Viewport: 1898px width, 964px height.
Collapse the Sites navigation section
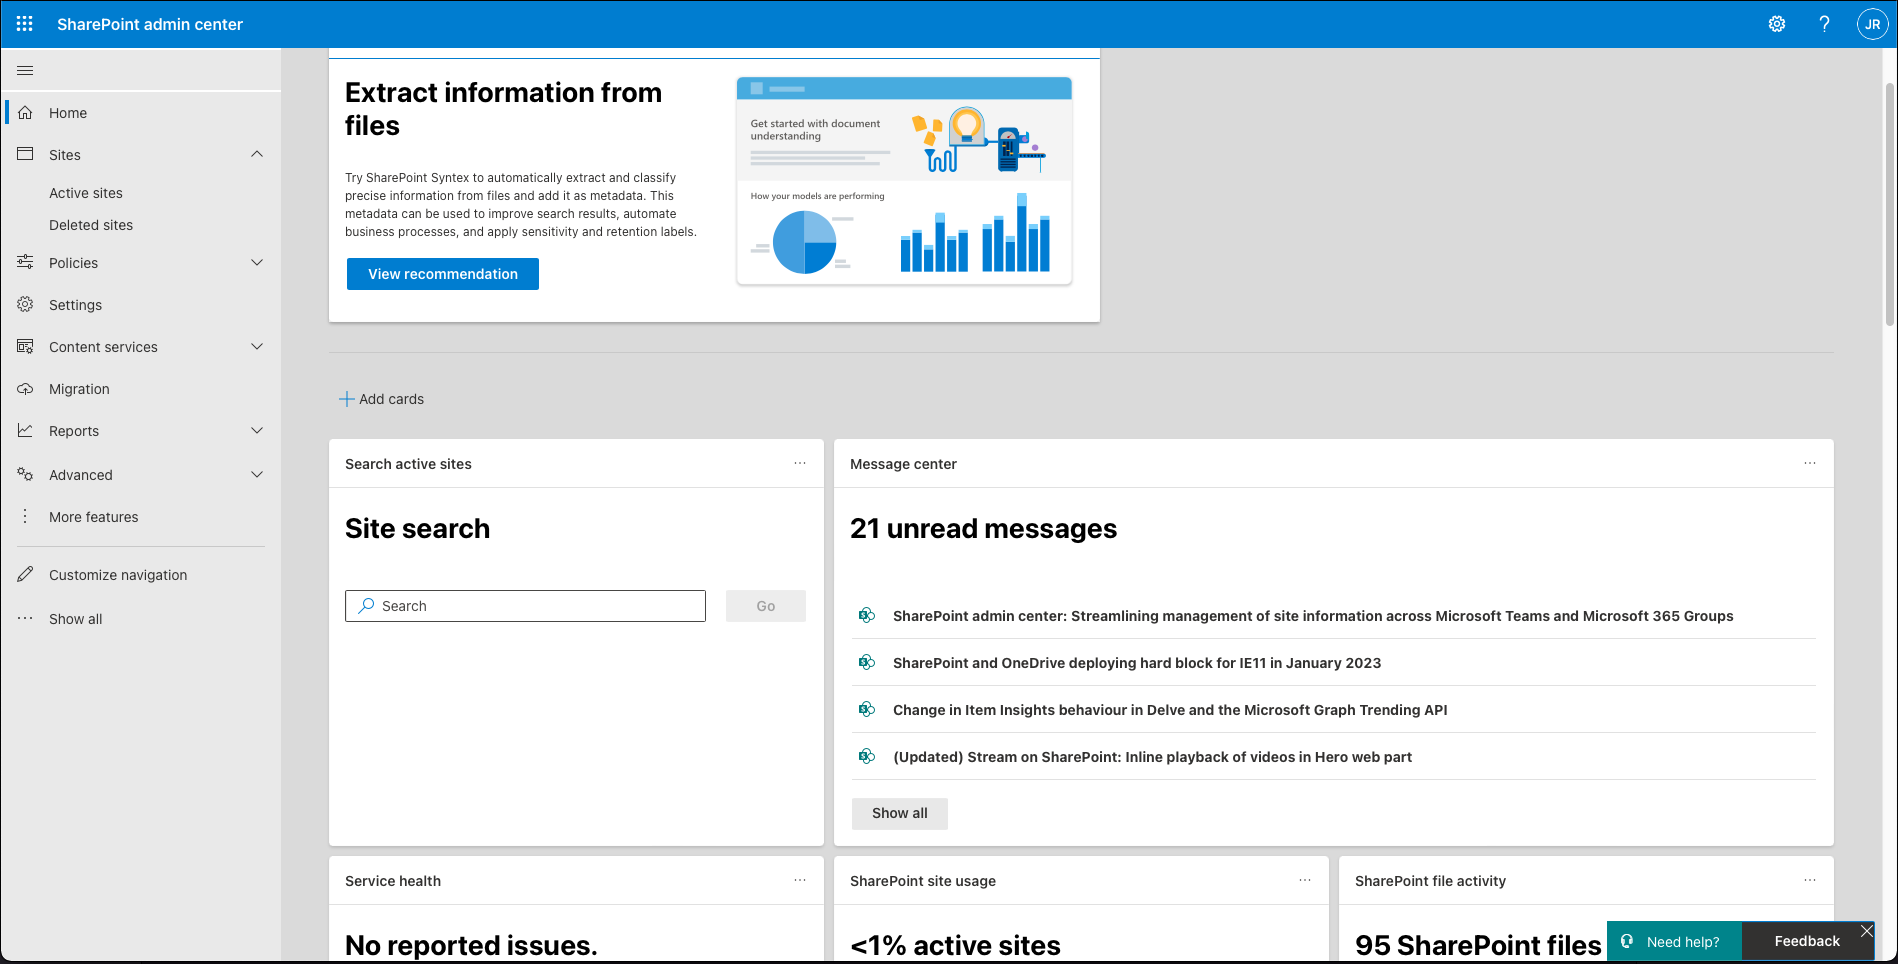pyautogui.click(x=257, y=154)
